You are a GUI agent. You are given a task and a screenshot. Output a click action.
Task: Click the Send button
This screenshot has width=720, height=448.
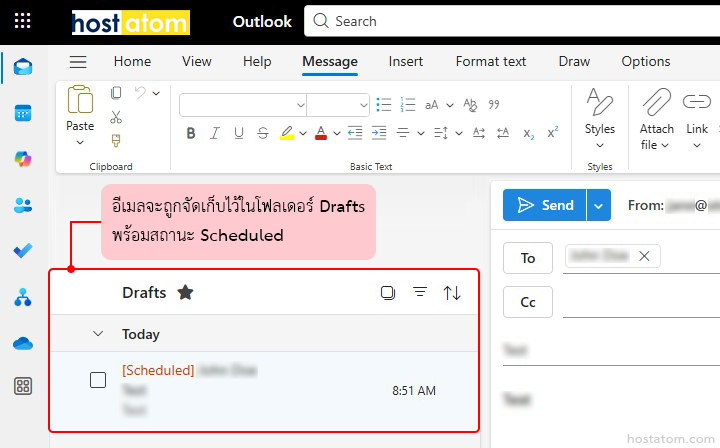545,205
